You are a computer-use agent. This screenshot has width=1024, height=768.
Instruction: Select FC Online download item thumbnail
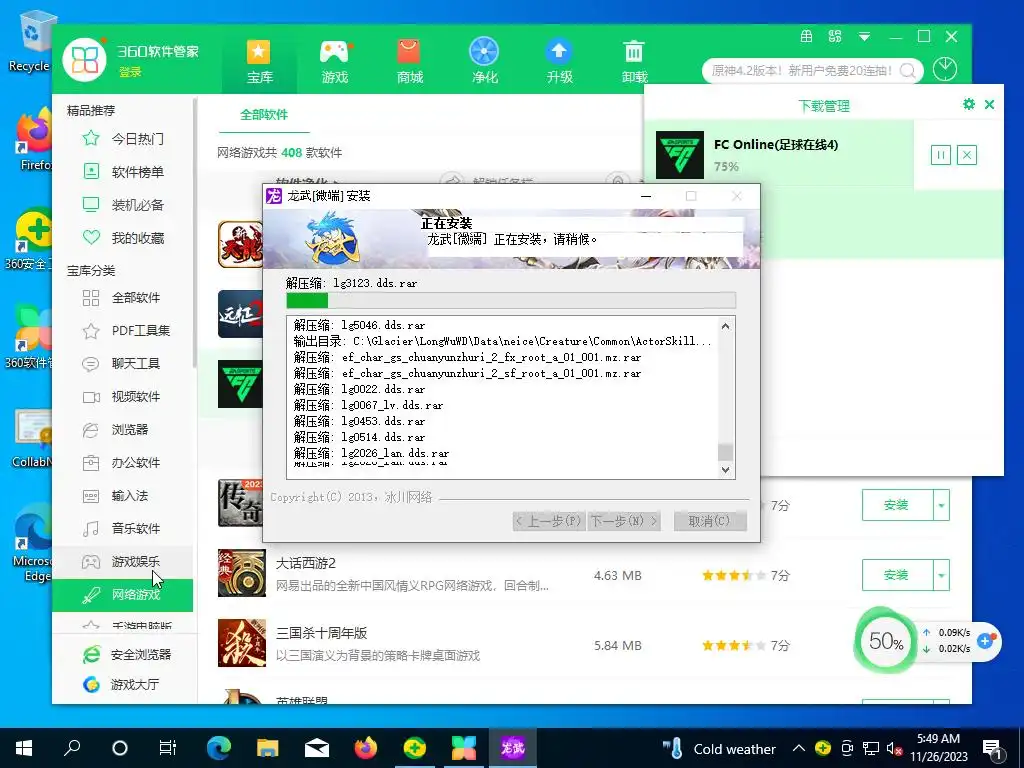tap(680, 155)
